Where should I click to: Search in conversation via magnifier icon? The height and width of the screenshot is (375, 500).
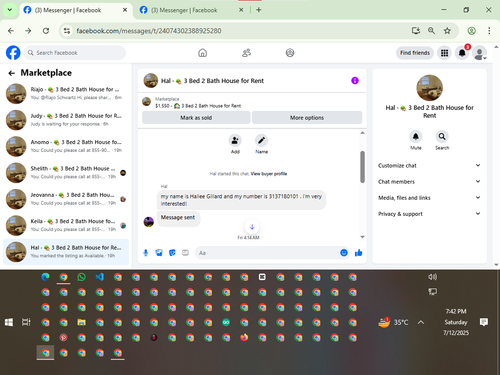(442, 136)
